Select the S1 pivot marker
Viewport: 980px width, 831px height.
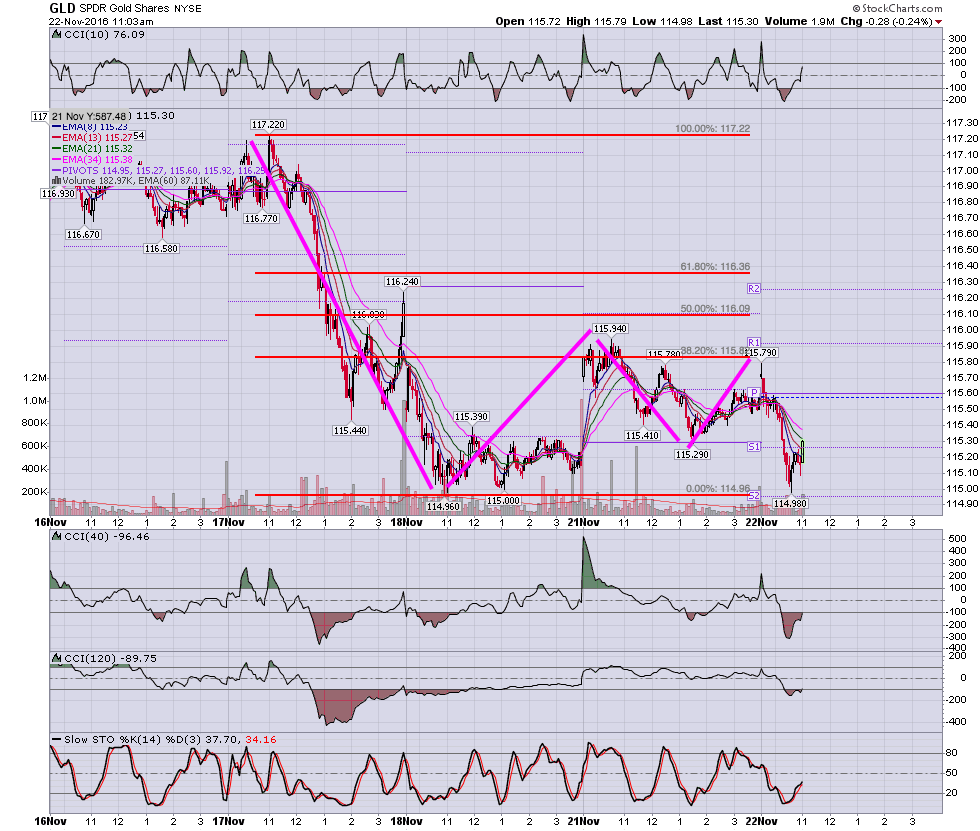tap(754, 447)
